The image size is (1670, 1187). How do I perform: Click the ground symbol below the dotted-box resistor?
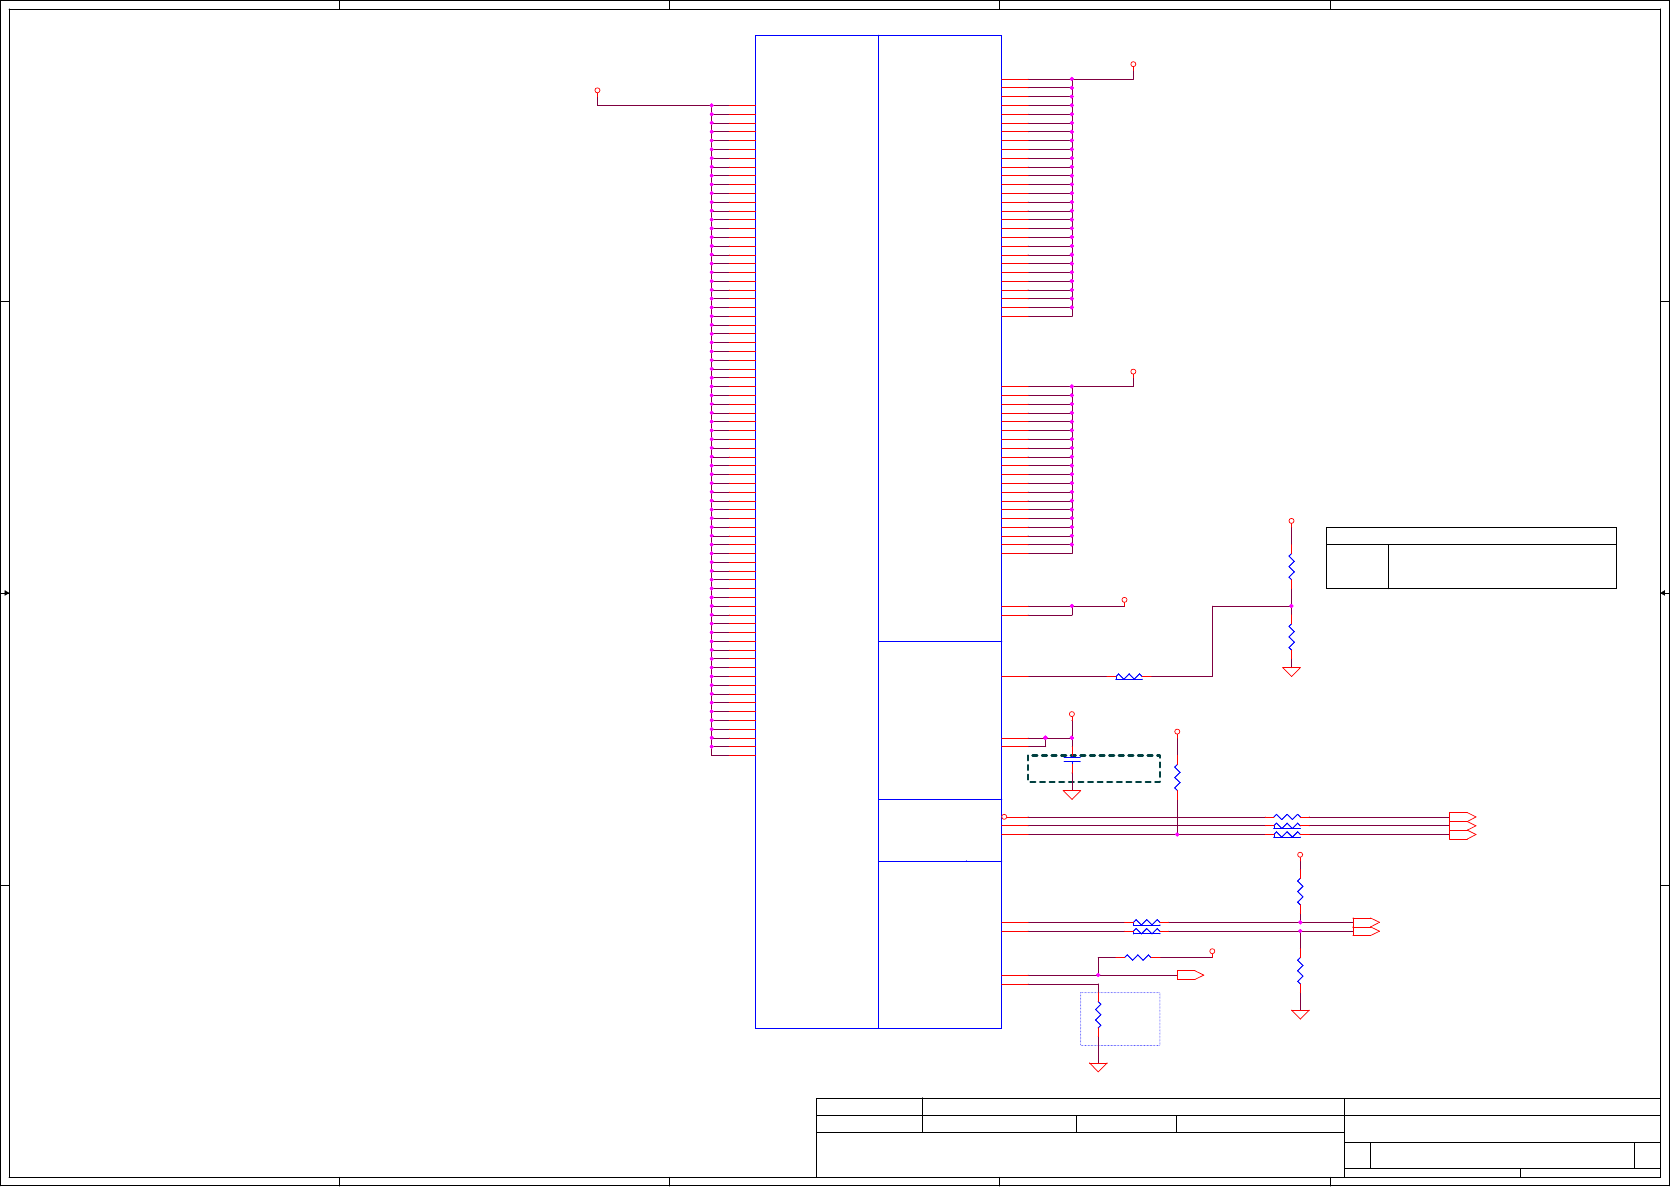[x=1098, y=1067]
